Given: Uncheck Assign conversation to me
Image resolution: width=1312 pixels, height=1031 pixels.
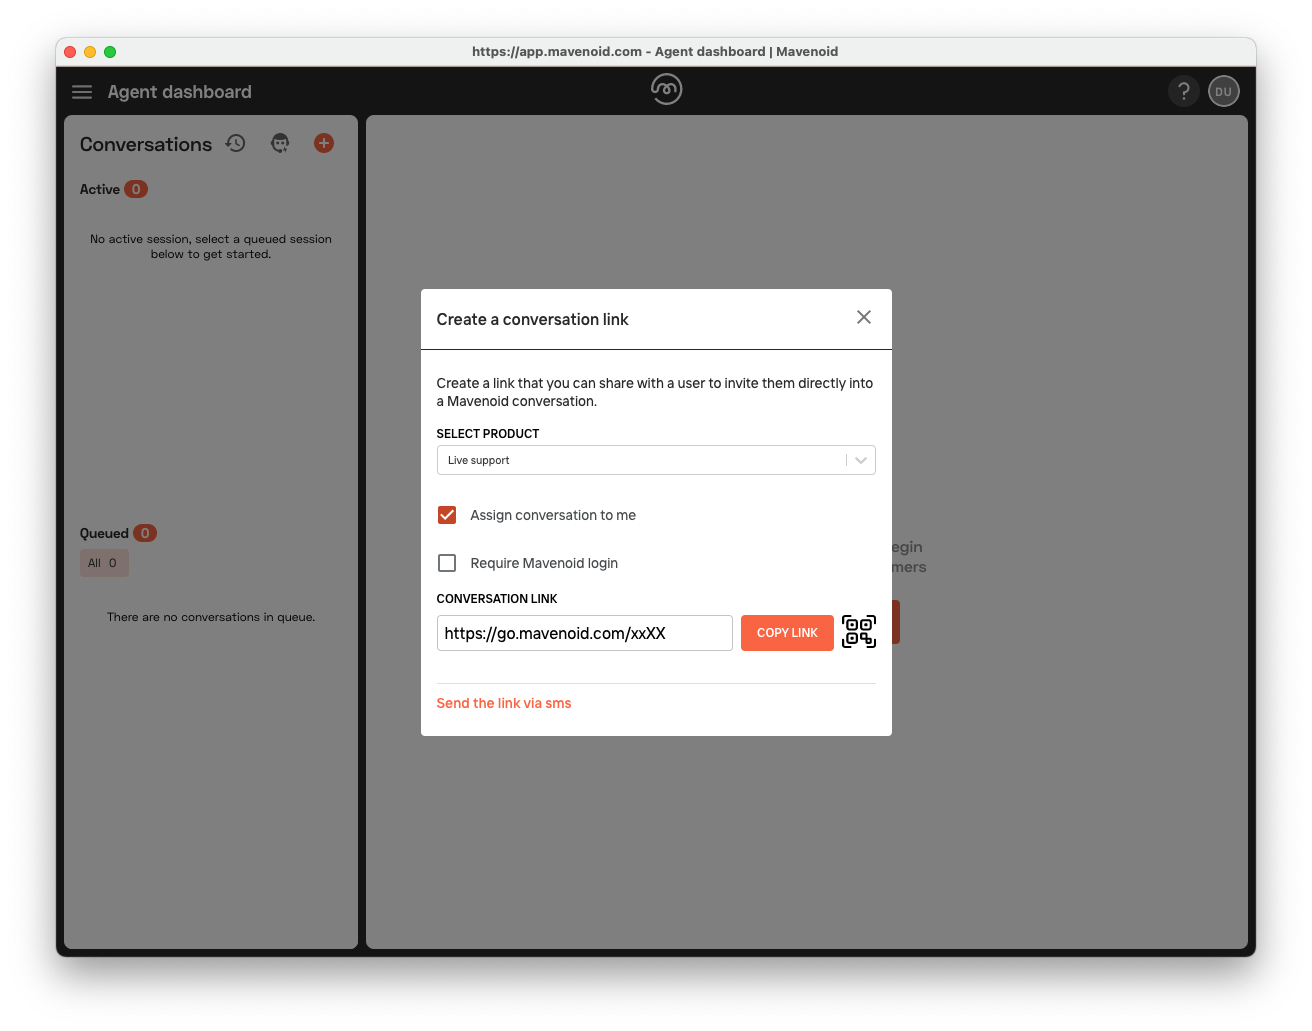Looking at the screenshot, I should coord(447,515).
